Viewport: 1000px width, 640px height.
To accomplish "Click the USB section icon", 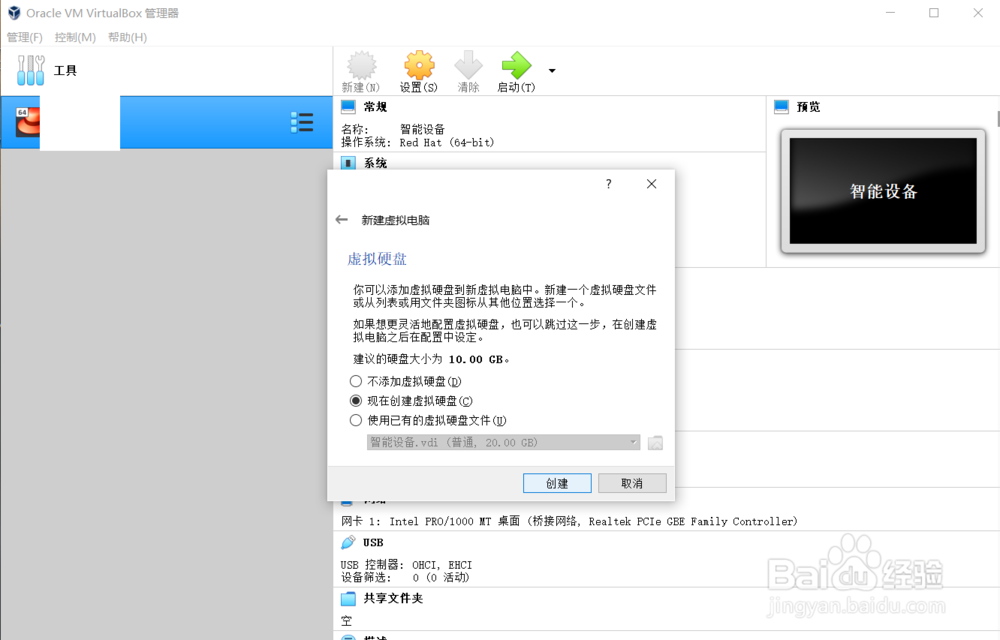I will pos(348,542).
